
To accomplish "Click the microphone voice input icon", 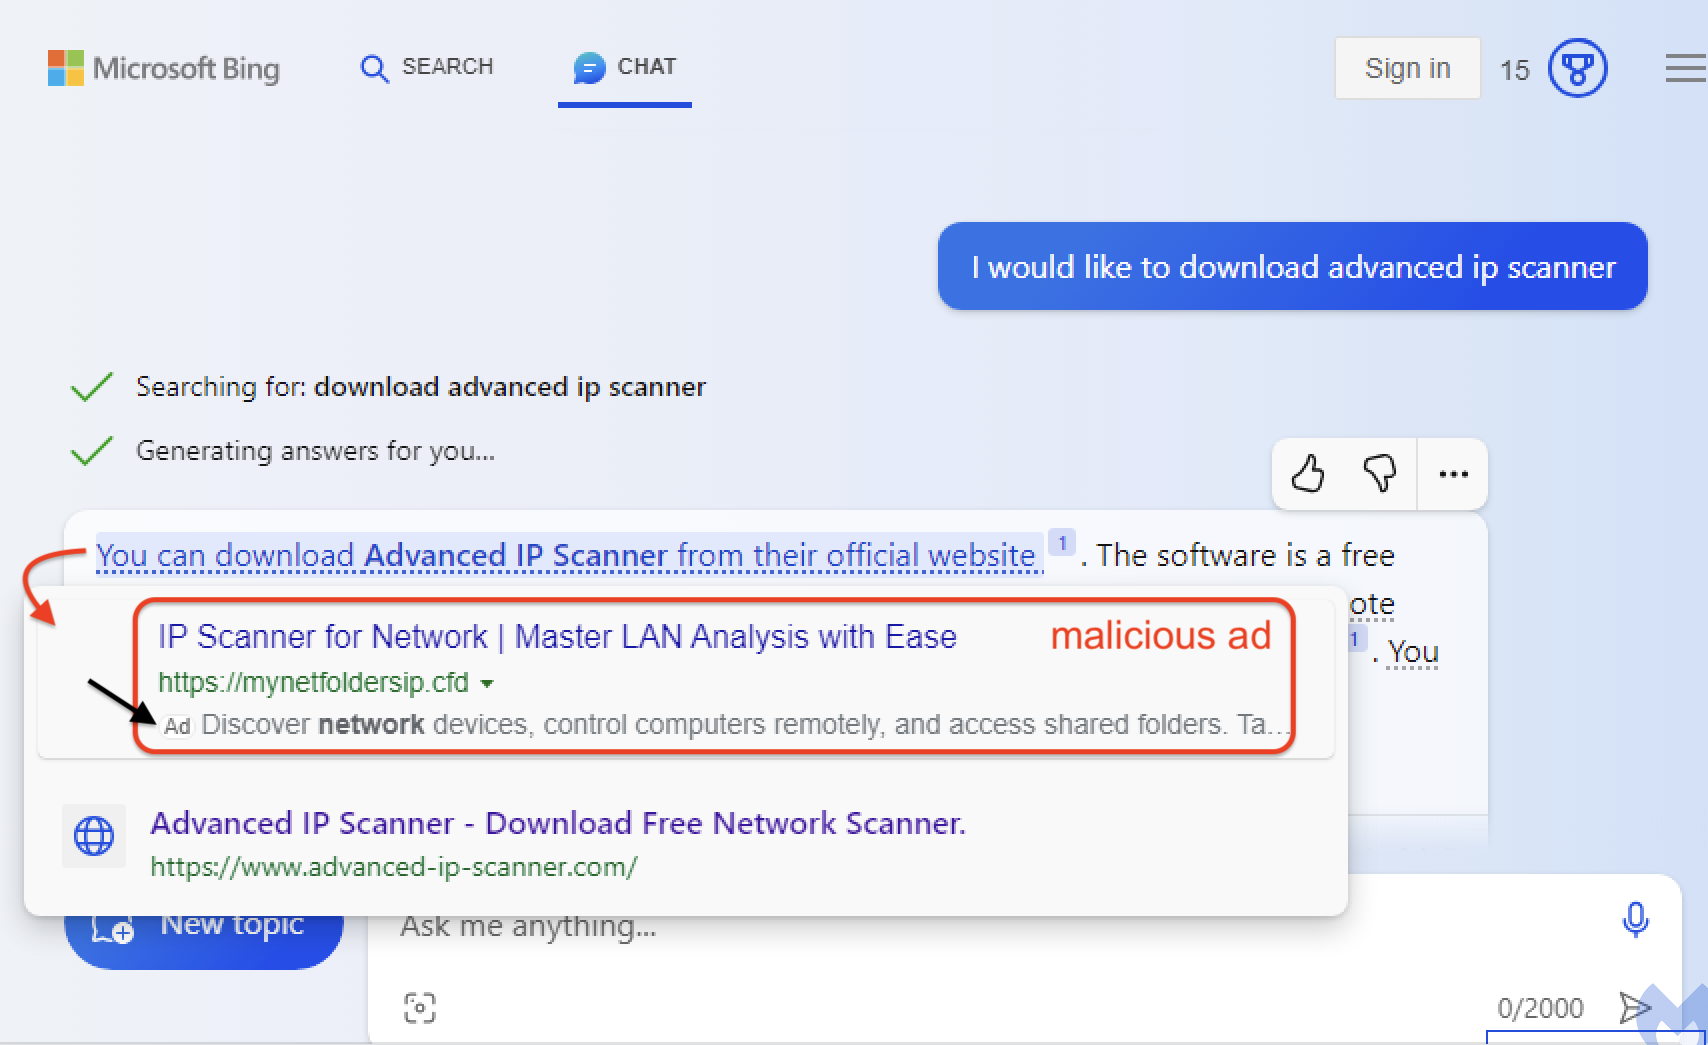I will point(1636,919).
